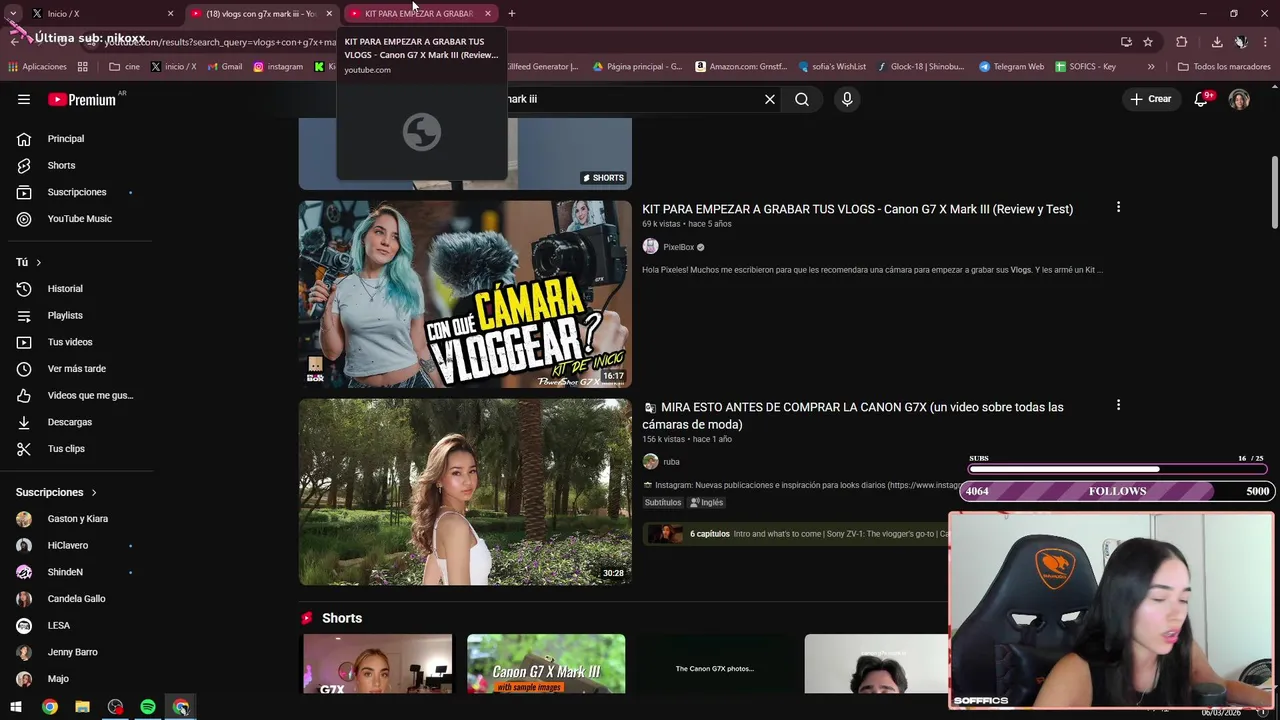
Task: Open Ver más tarde list
Action: click(x=76, y=369)
